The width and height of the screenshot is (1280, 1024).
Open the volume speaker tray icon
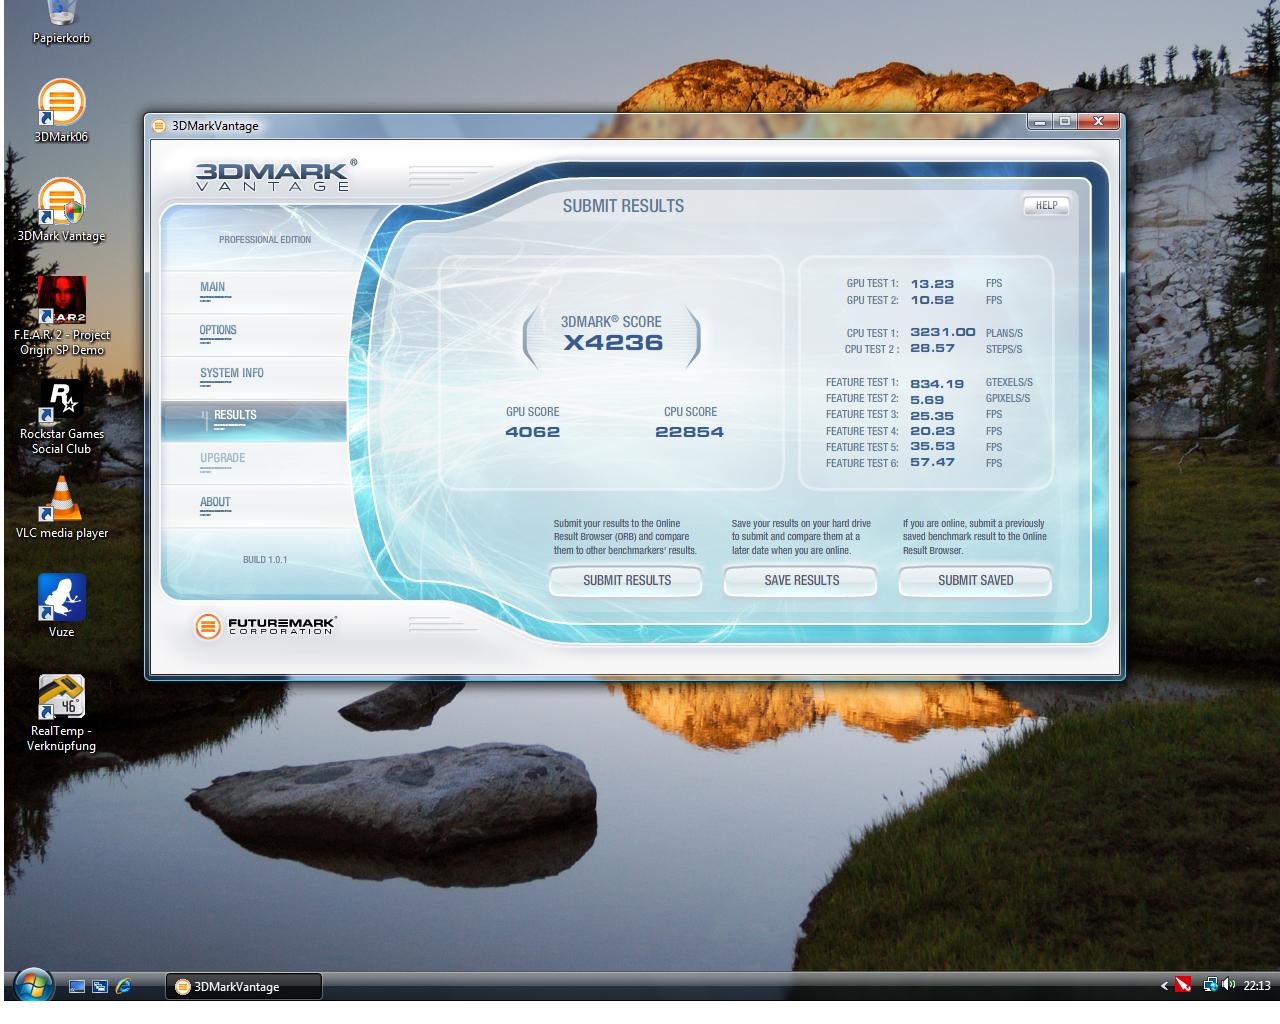pyautogui.click(x=1228, y=985)
